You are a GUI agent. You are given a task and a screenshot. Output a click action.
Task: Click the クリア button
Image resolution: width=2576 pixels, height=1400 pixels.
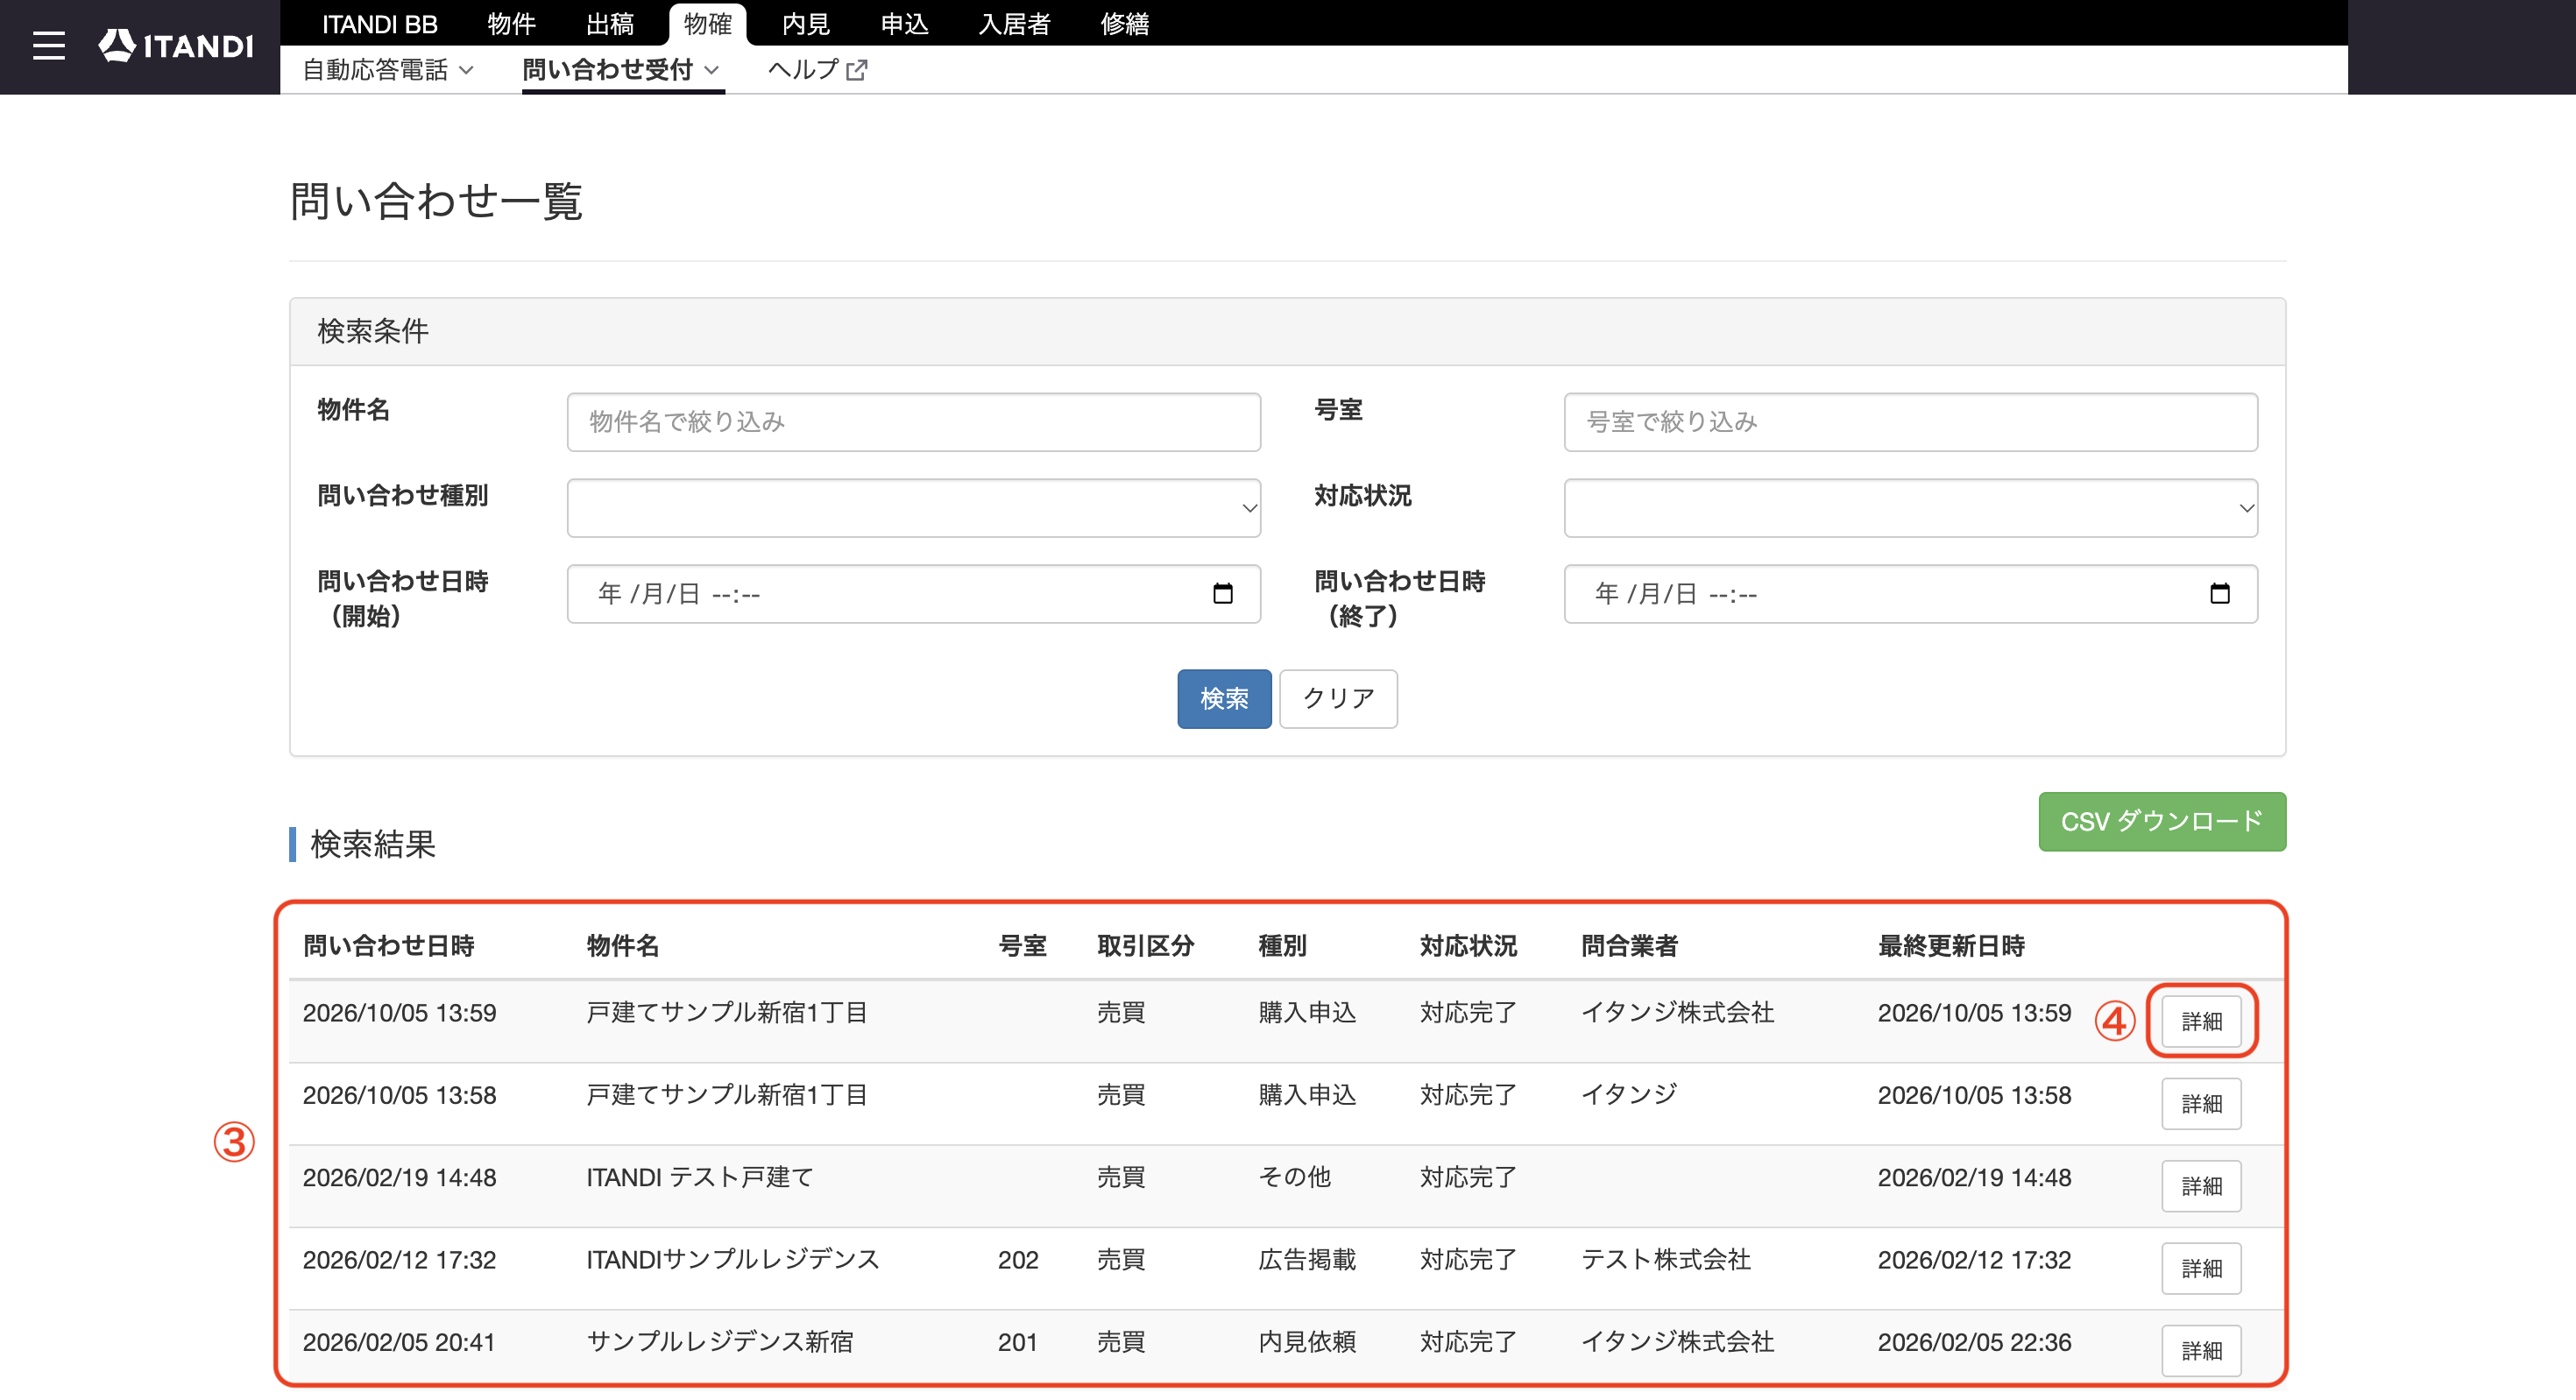coord(1338,698)
